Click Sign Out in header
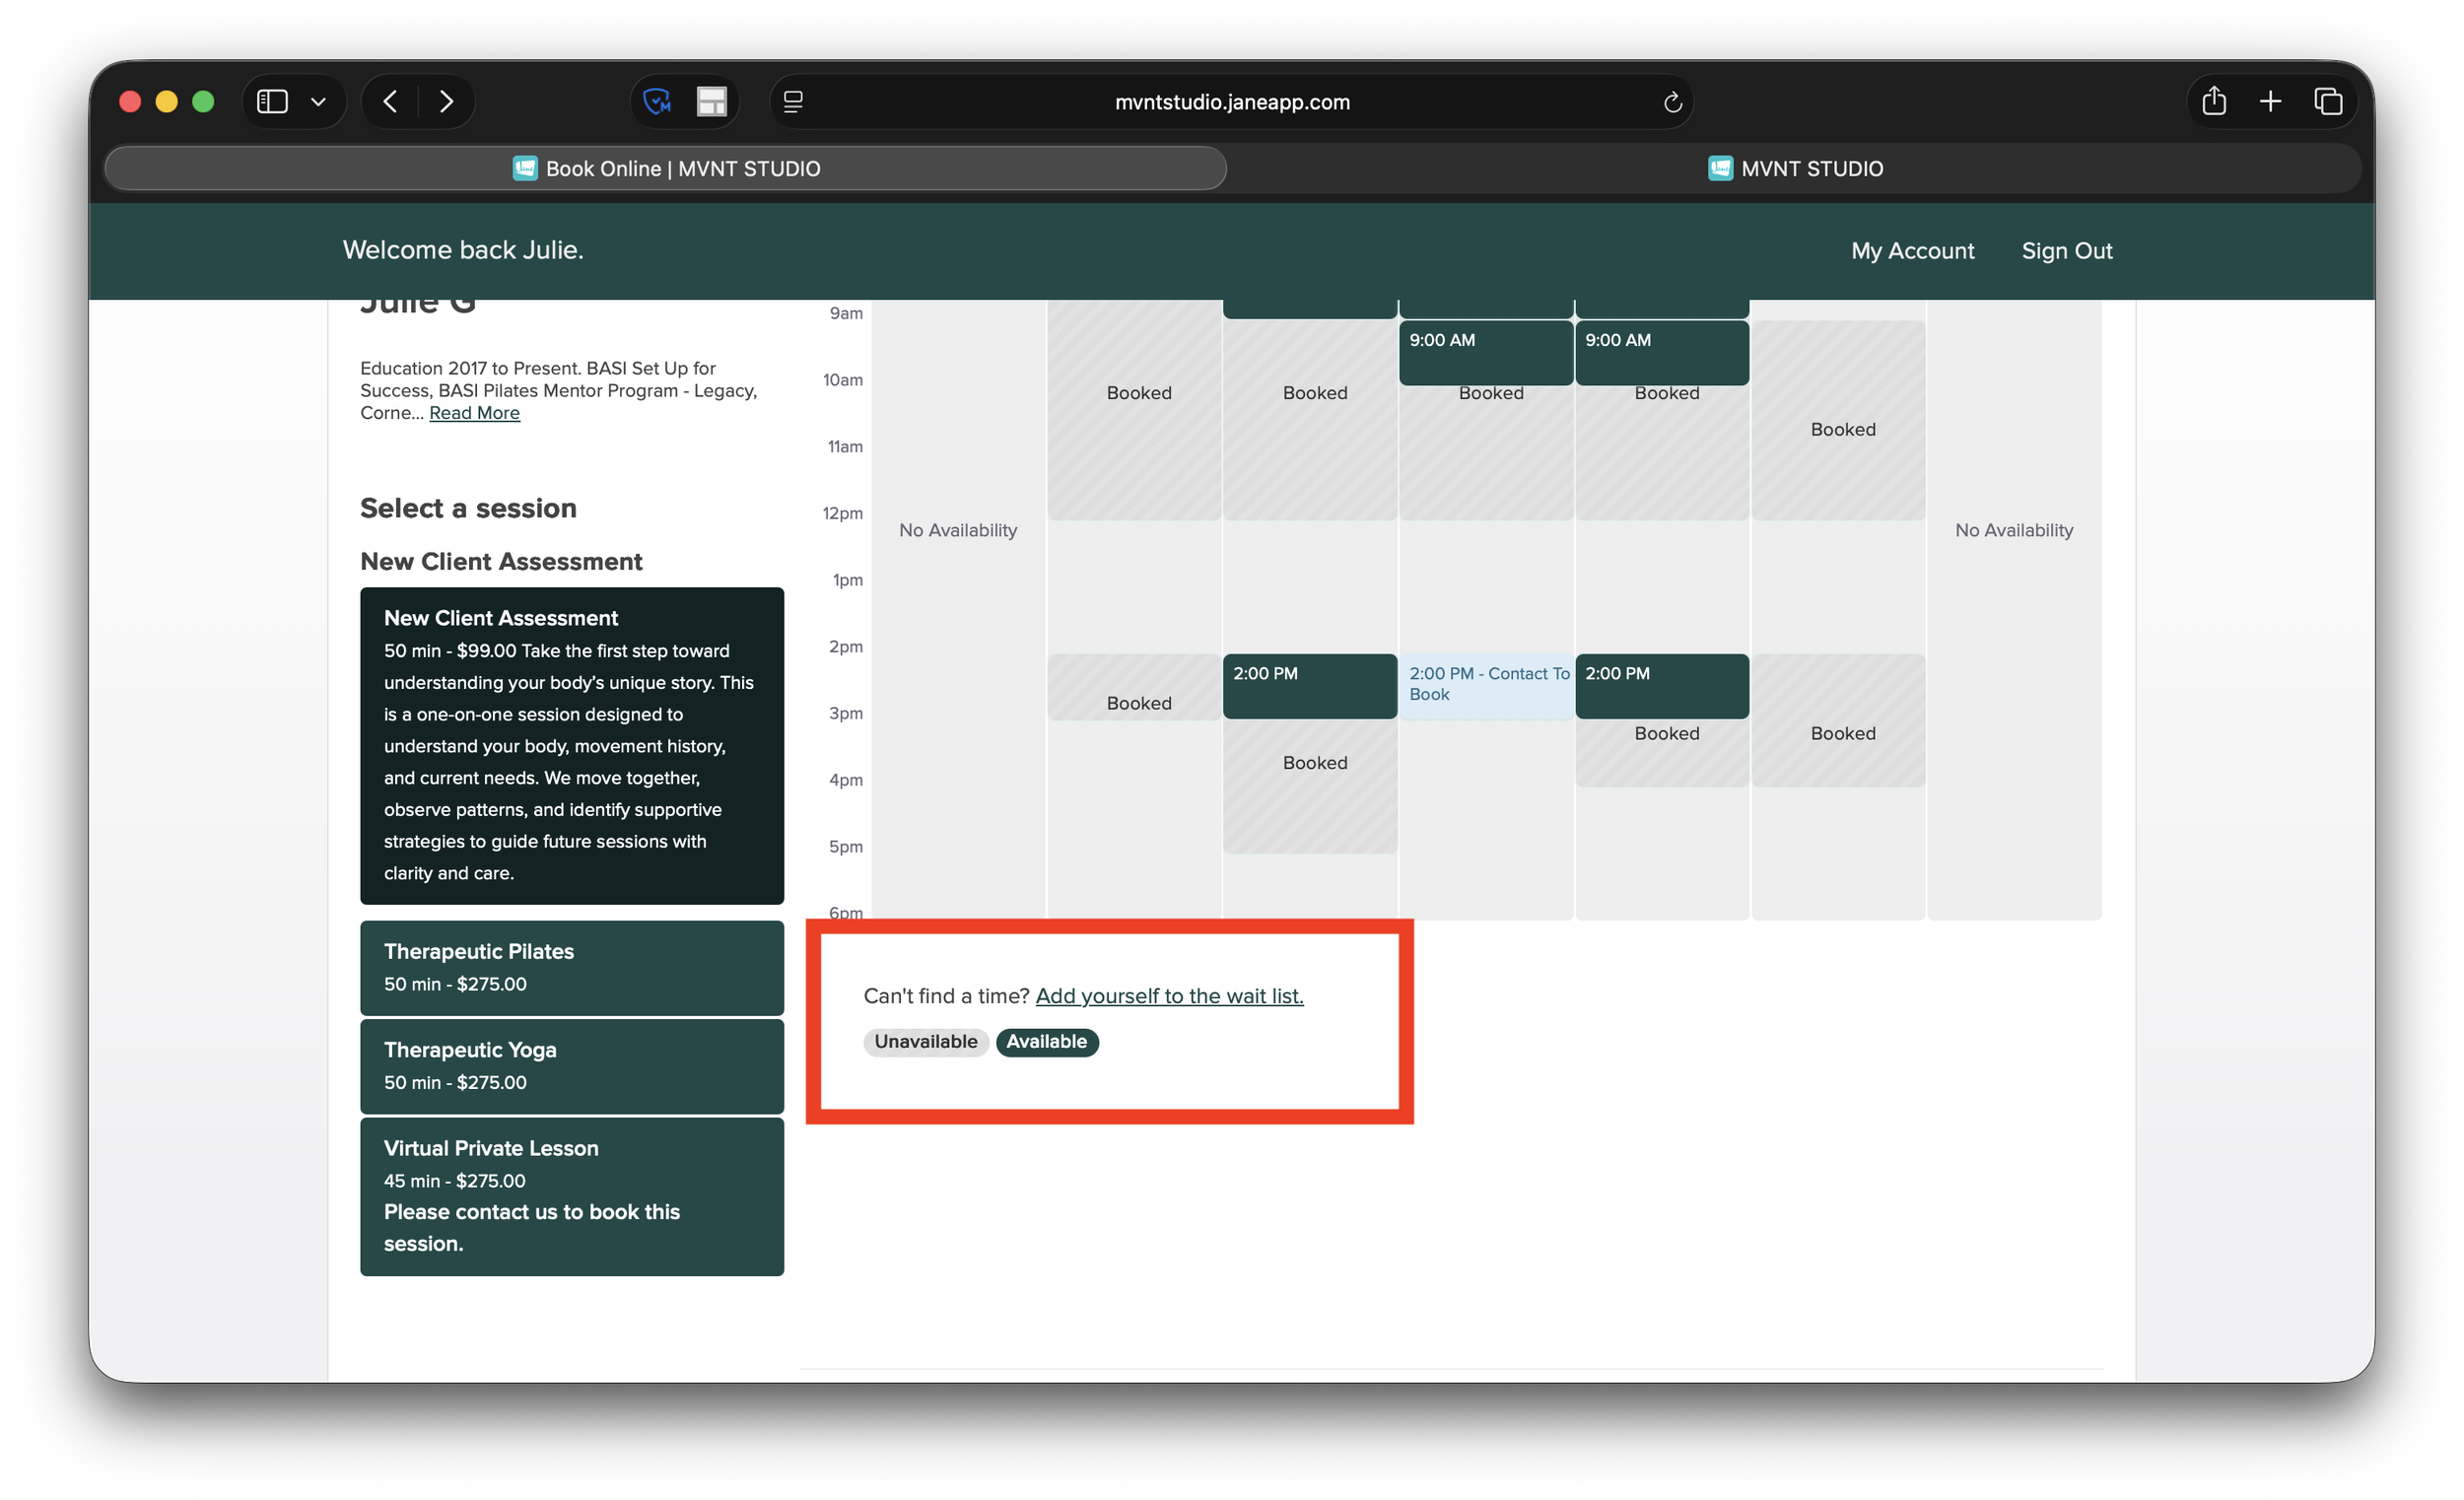This screenshot has width=2464, height=1500. (2066, 251)
